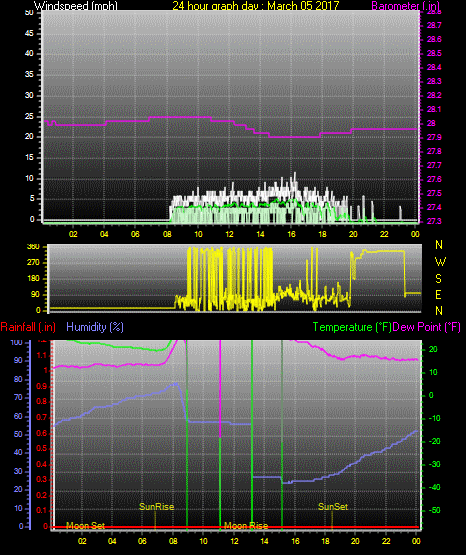Screen dimensions: 466x555
Task: Click the 28.5 barometer axis value
Action: pyautogui.click(x=434, y=53)
